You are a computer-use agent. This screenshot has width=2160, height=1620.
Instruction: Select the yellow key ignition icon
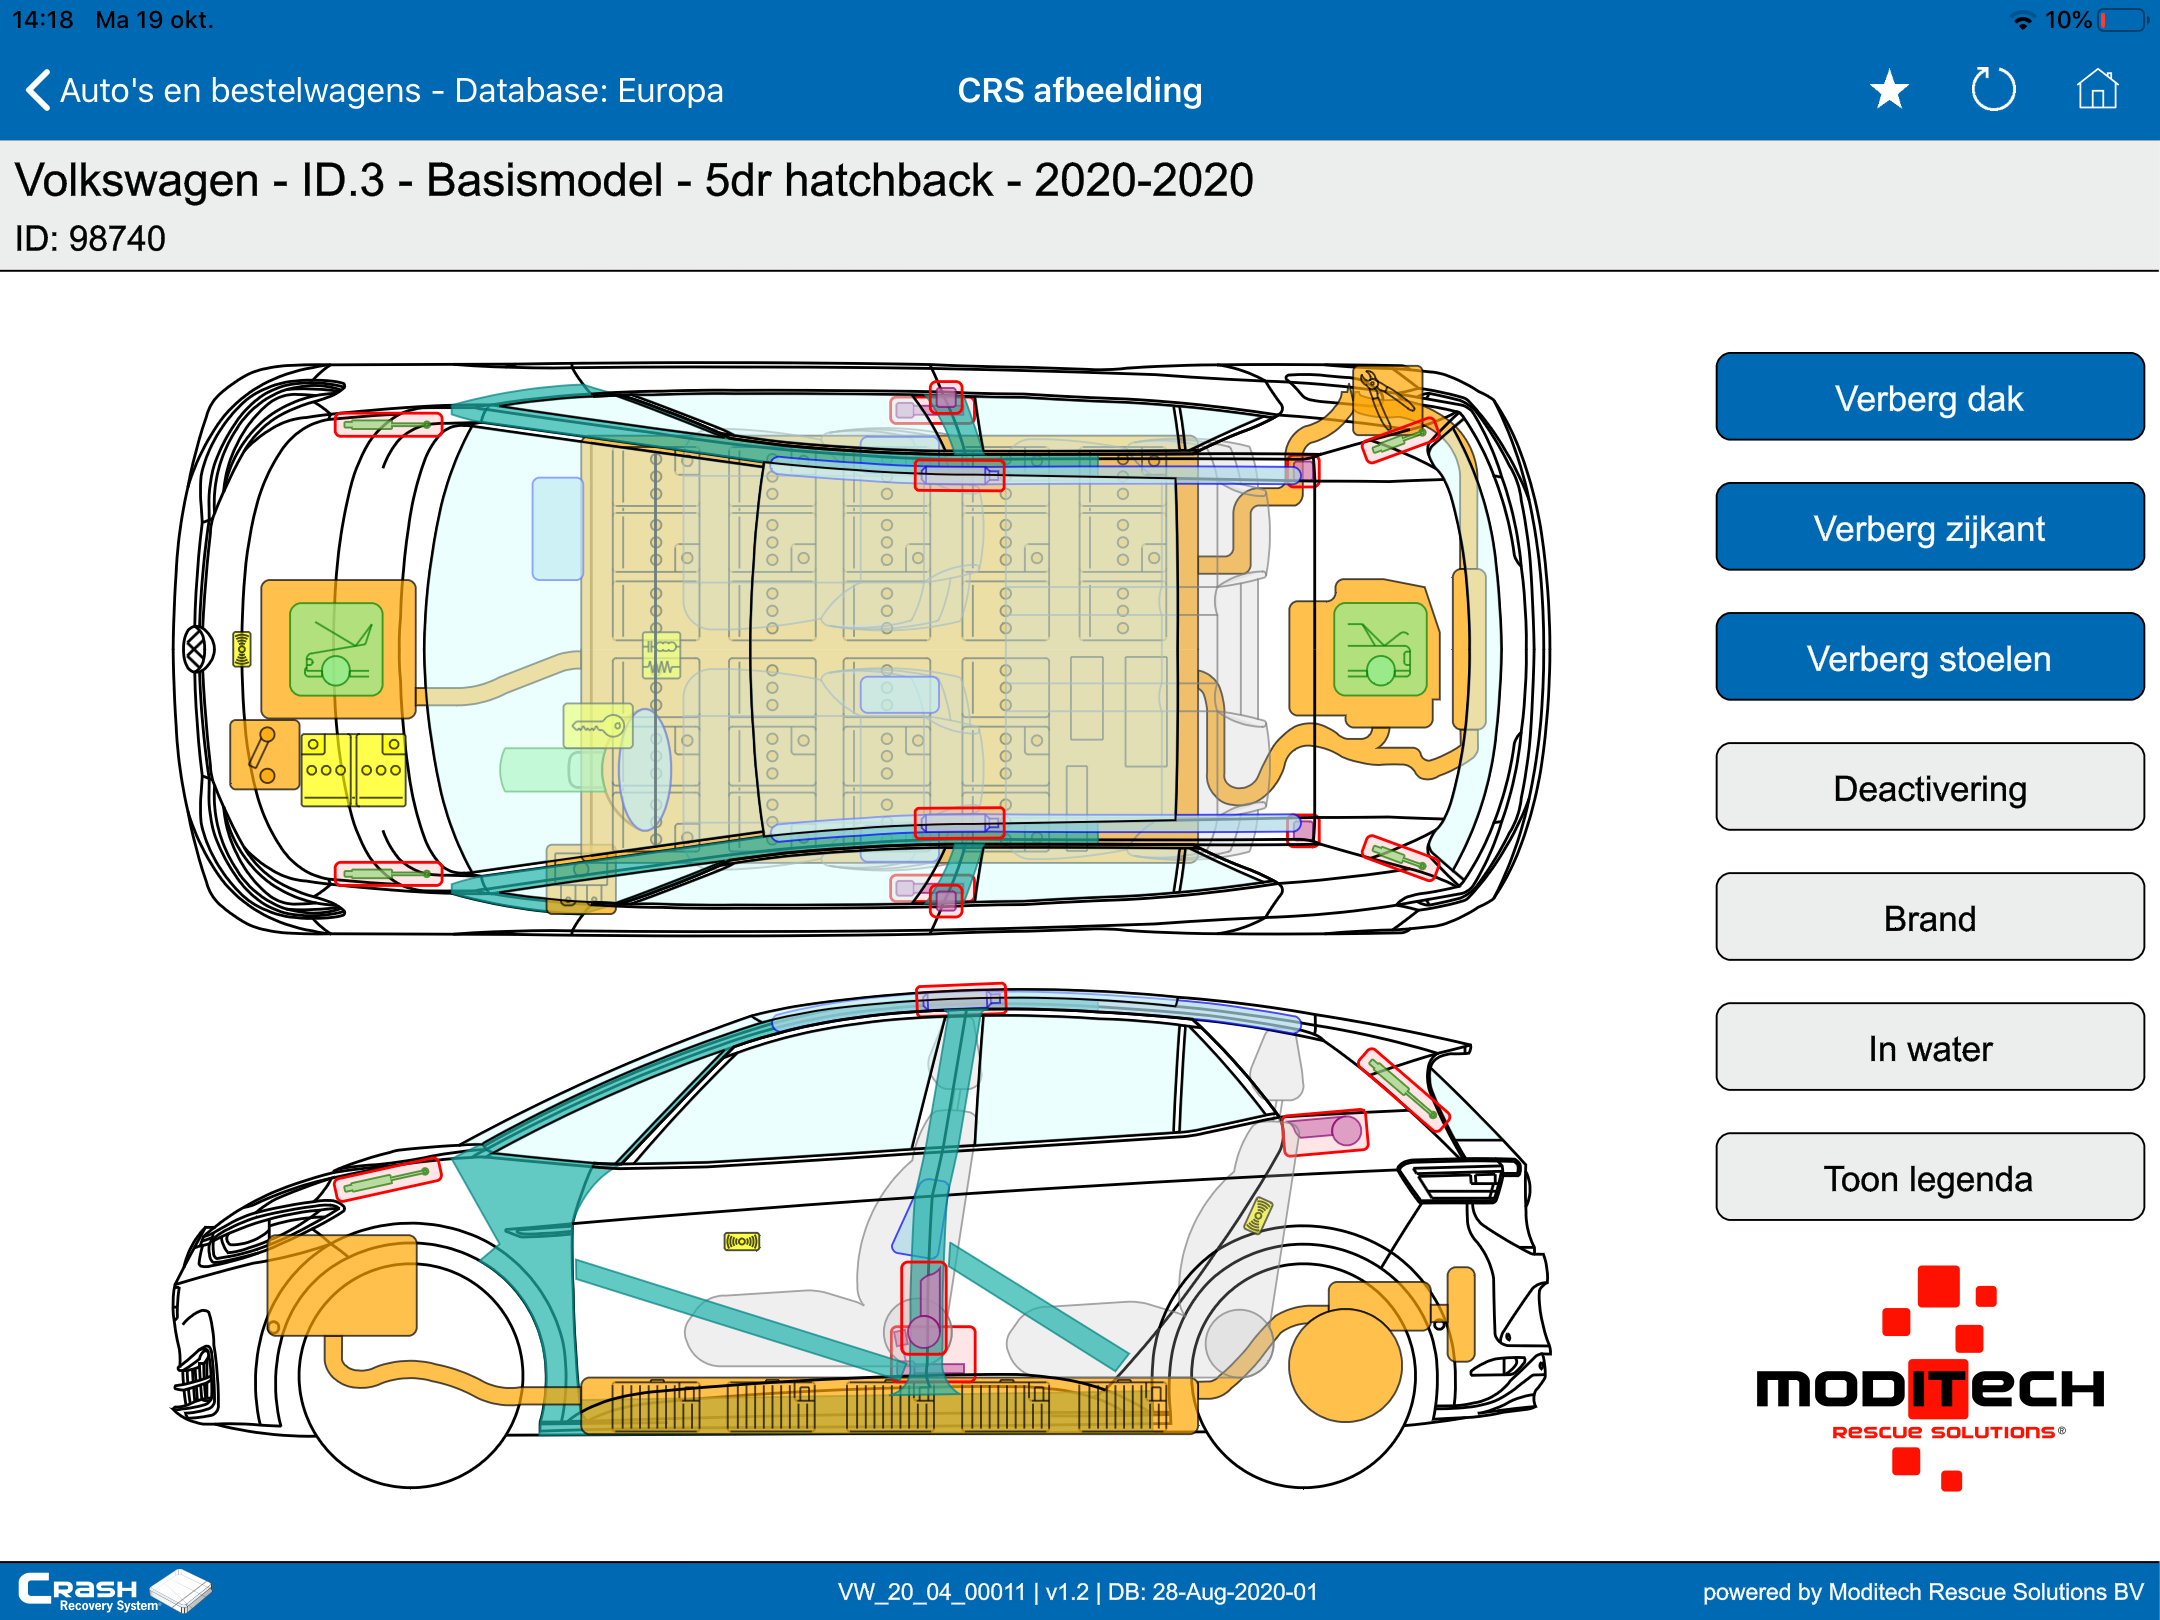598,726
